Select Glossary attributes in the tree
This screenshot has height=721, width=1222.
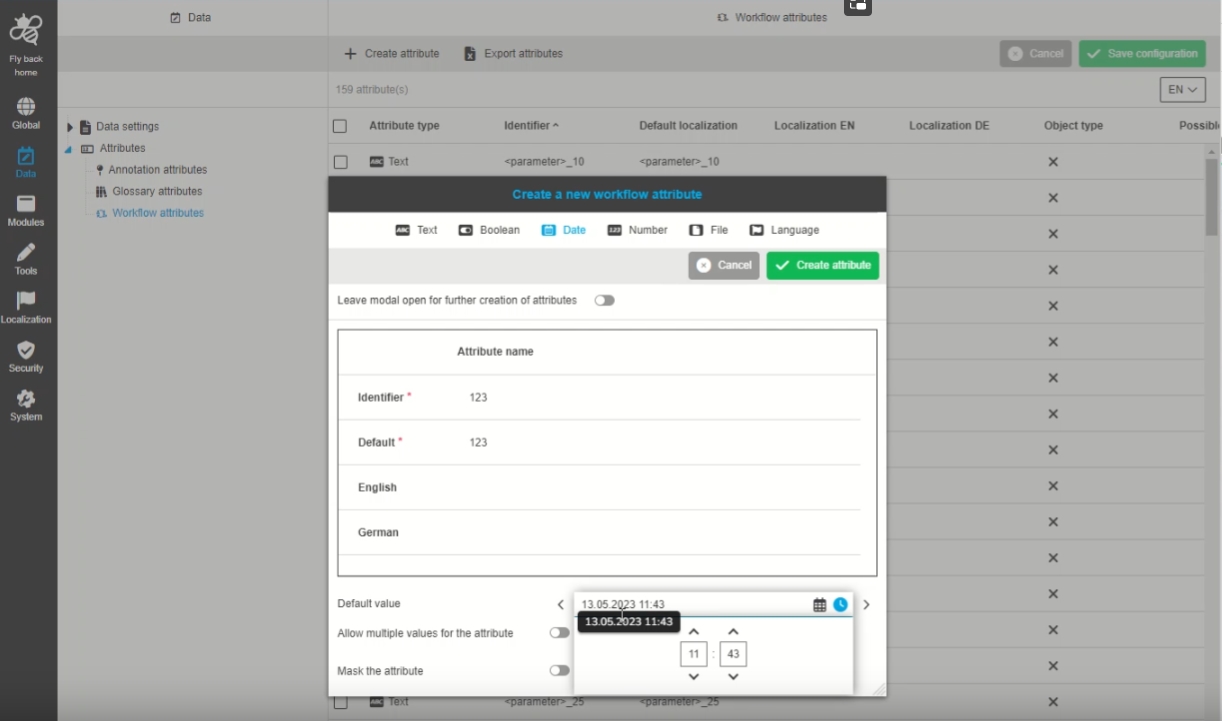pos(157,191)
